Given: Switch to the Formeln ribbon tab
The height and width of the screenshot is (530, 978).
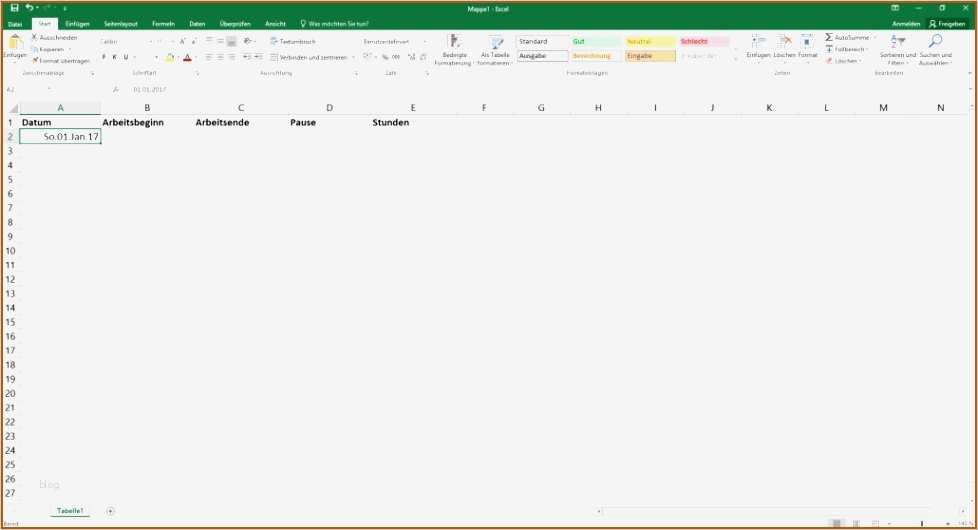Looking at the screenshot, I should tap(163, 24).
